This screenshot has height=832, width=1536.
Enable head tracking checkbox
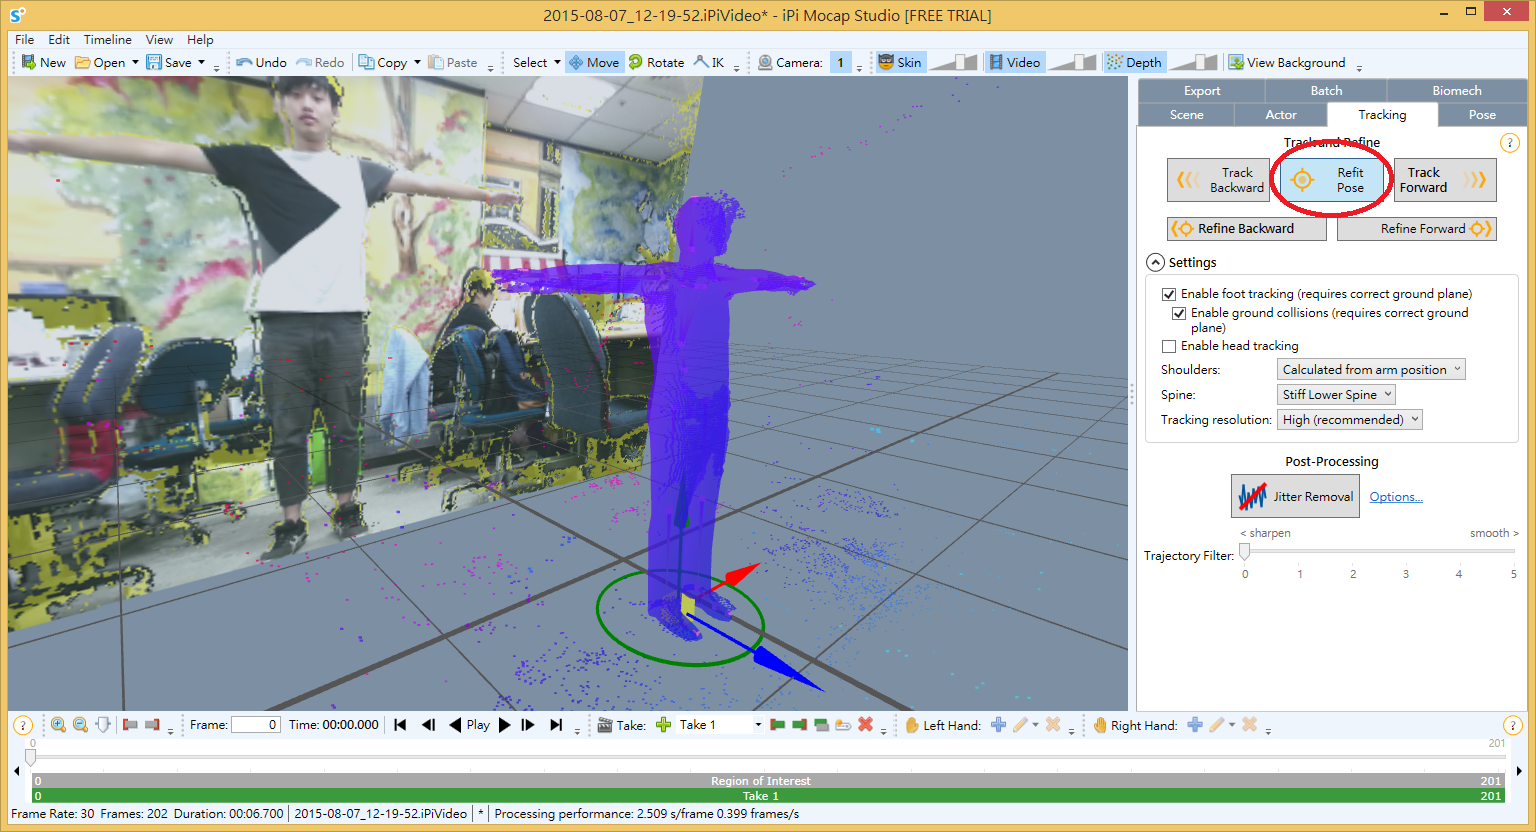tap(1169, 346)
